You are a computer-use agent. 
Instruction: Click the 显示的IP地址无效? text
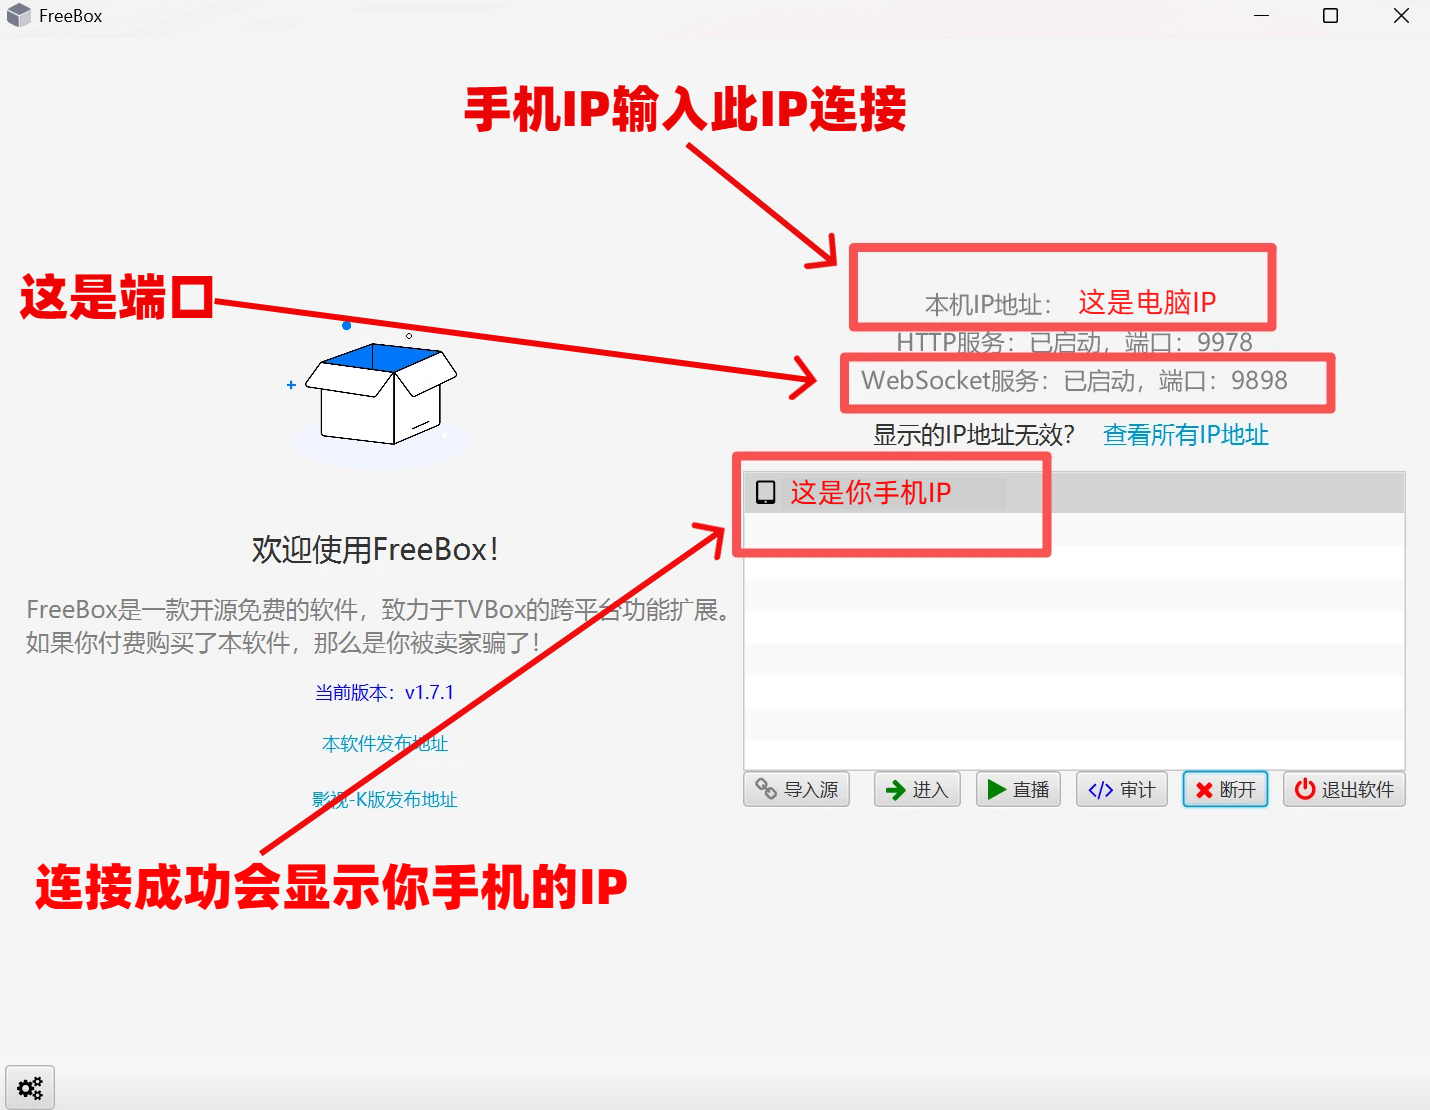(x=974, y=435)
